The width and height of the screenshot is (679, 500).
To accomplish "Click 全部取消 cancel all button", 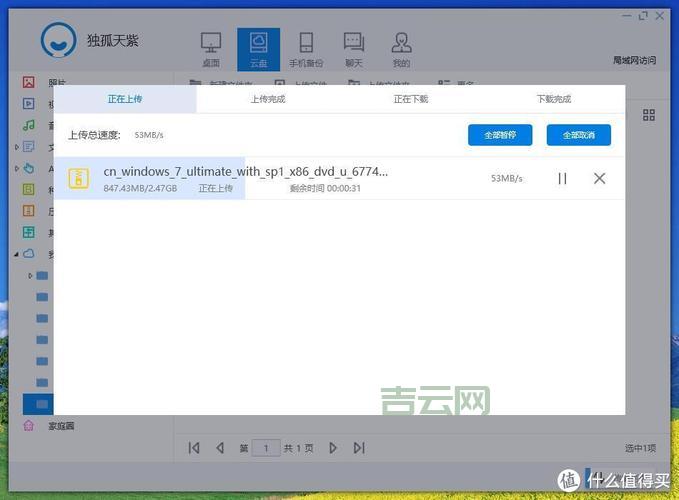I will pos(579,135).
